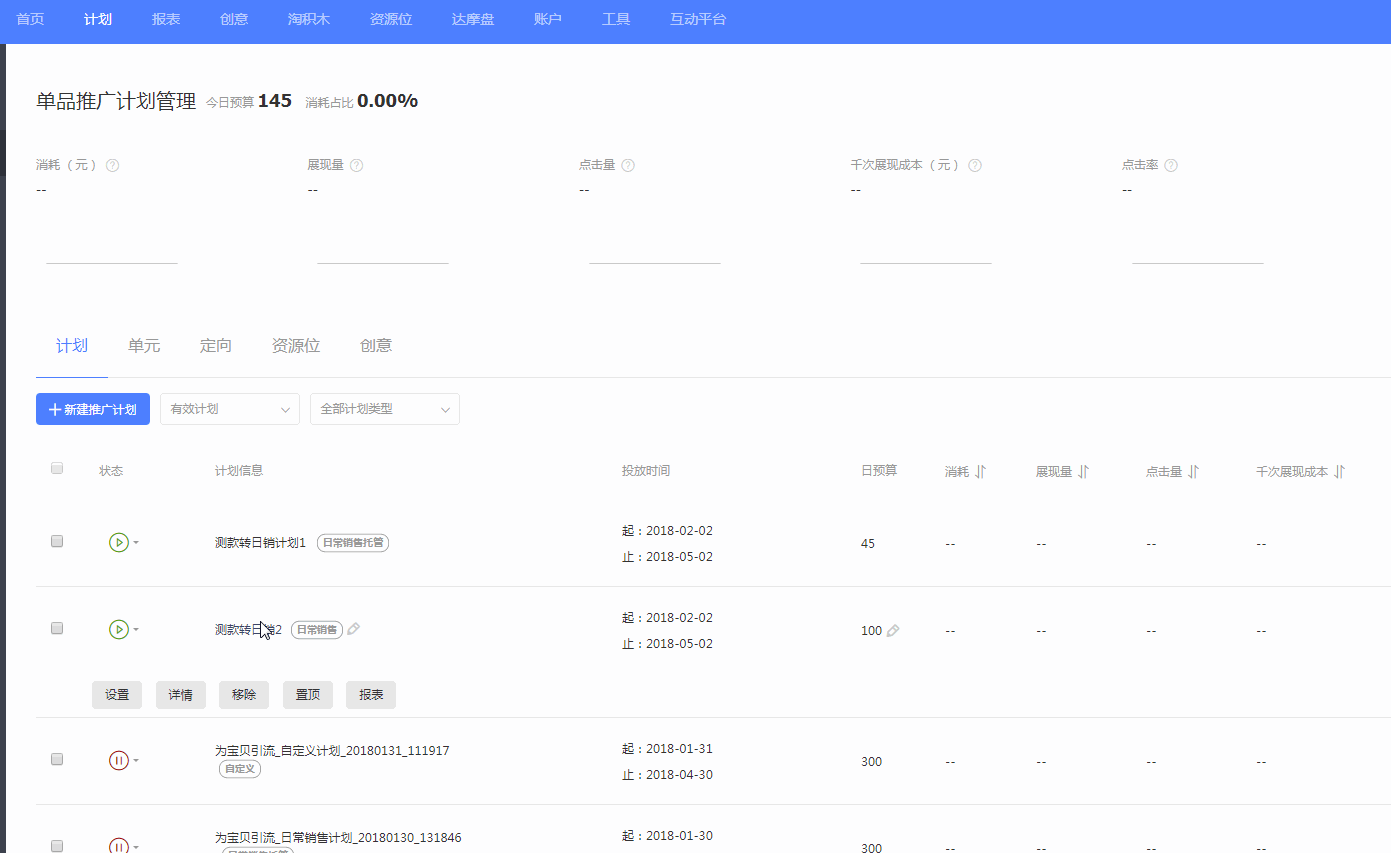Click green play status icon in 日常销售 row
The image size is (1391, 853).
119,629
